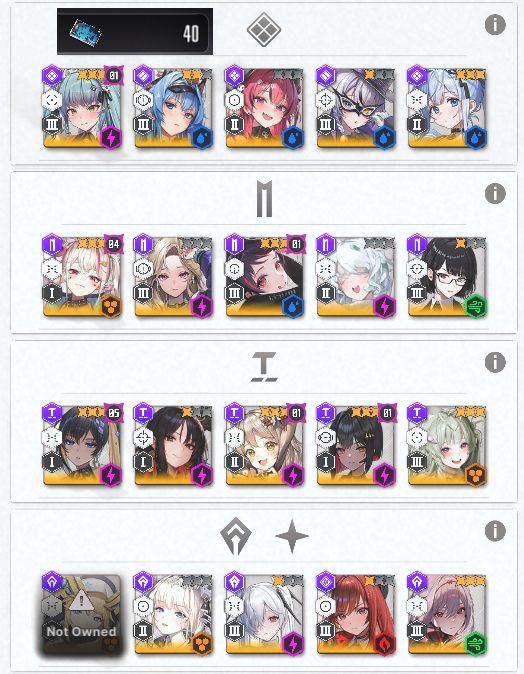
Task: Click the Abnormal four-point star emblem
Action: point(292,536)
